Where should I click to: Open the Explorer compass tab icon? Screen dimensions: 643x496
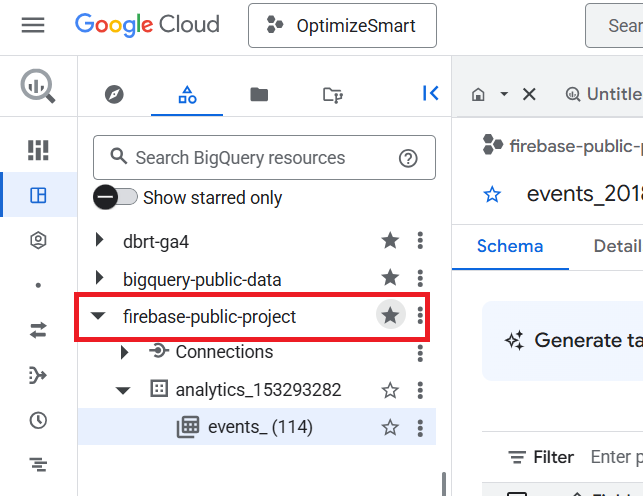[115, 94]
